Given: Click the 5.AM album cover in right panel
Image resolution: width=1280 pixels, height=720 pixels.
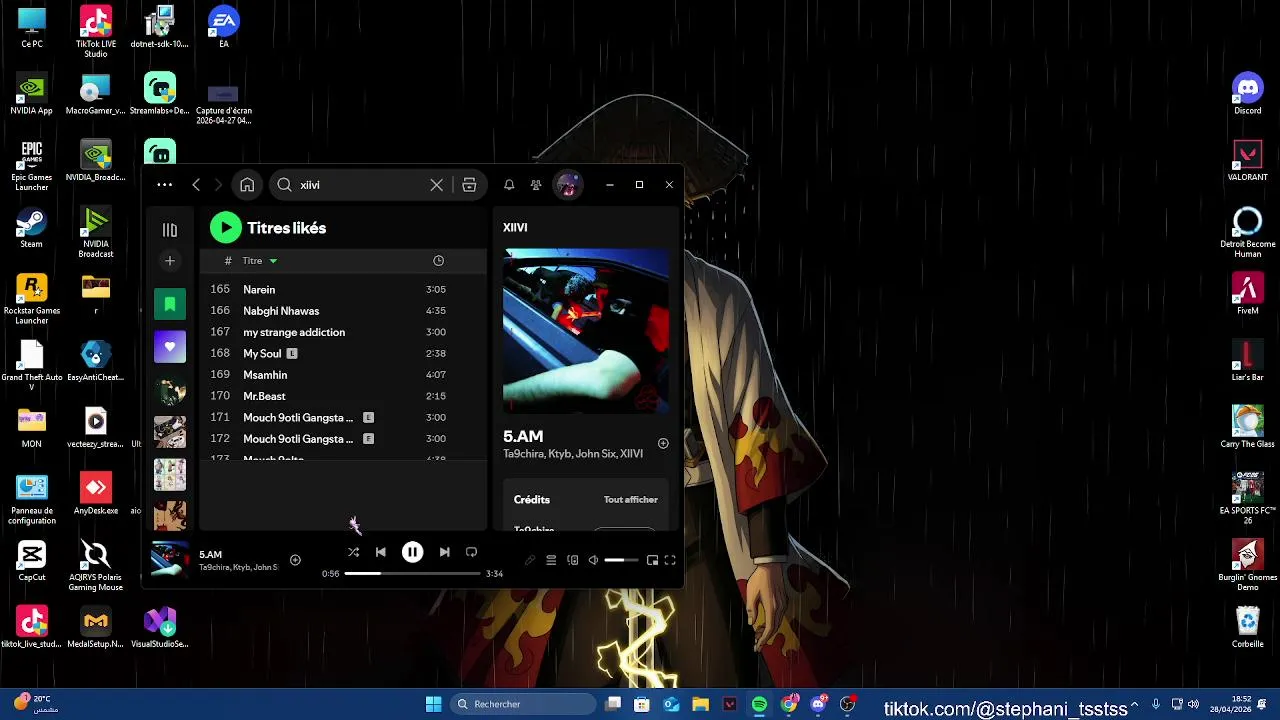Looking at the screenshot, I should (586, 331).
